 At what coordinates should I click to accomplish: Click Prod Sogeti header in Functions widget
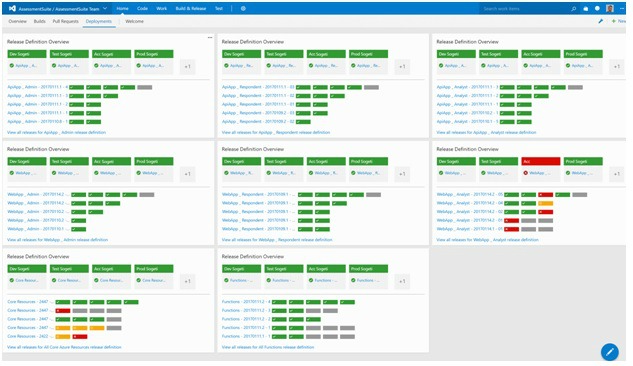[x=368, y=268]
